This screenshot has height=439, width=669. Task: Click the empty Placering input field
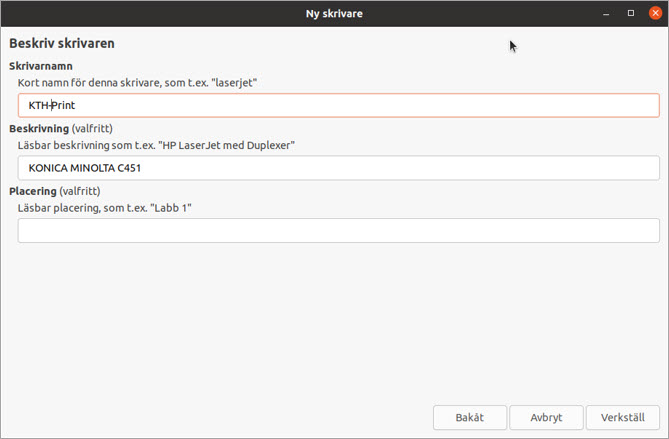click(338, 230)
